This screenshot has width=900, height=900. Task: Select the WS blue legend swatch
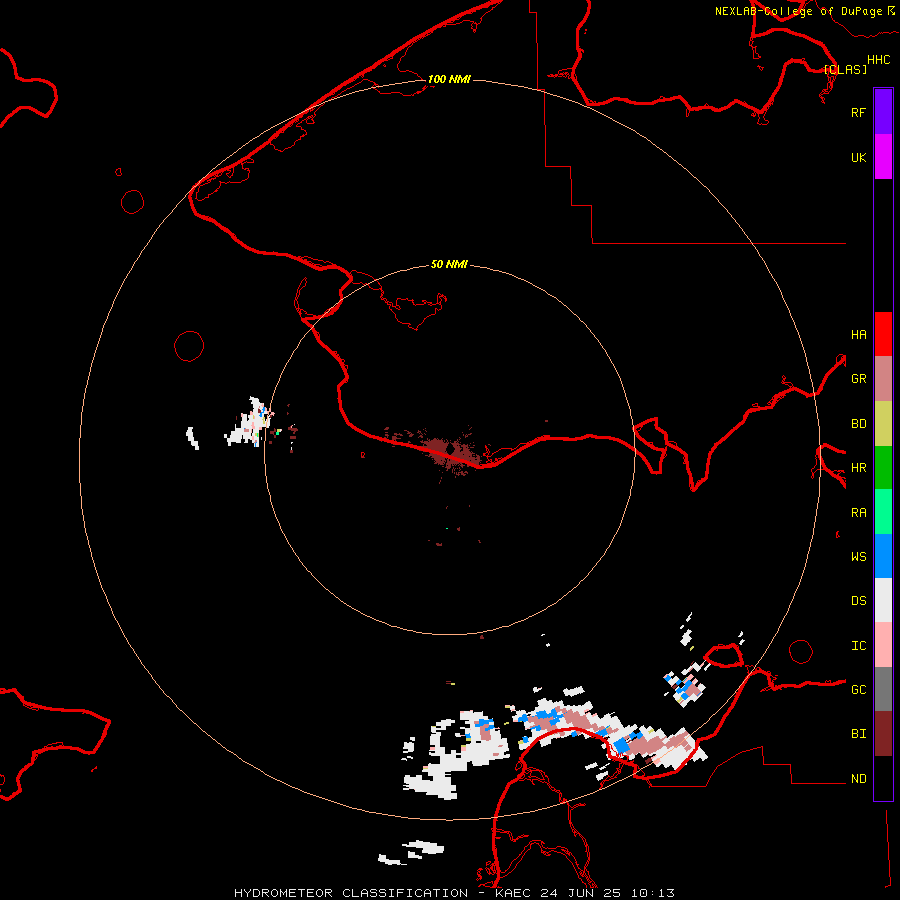coord(883,556)
